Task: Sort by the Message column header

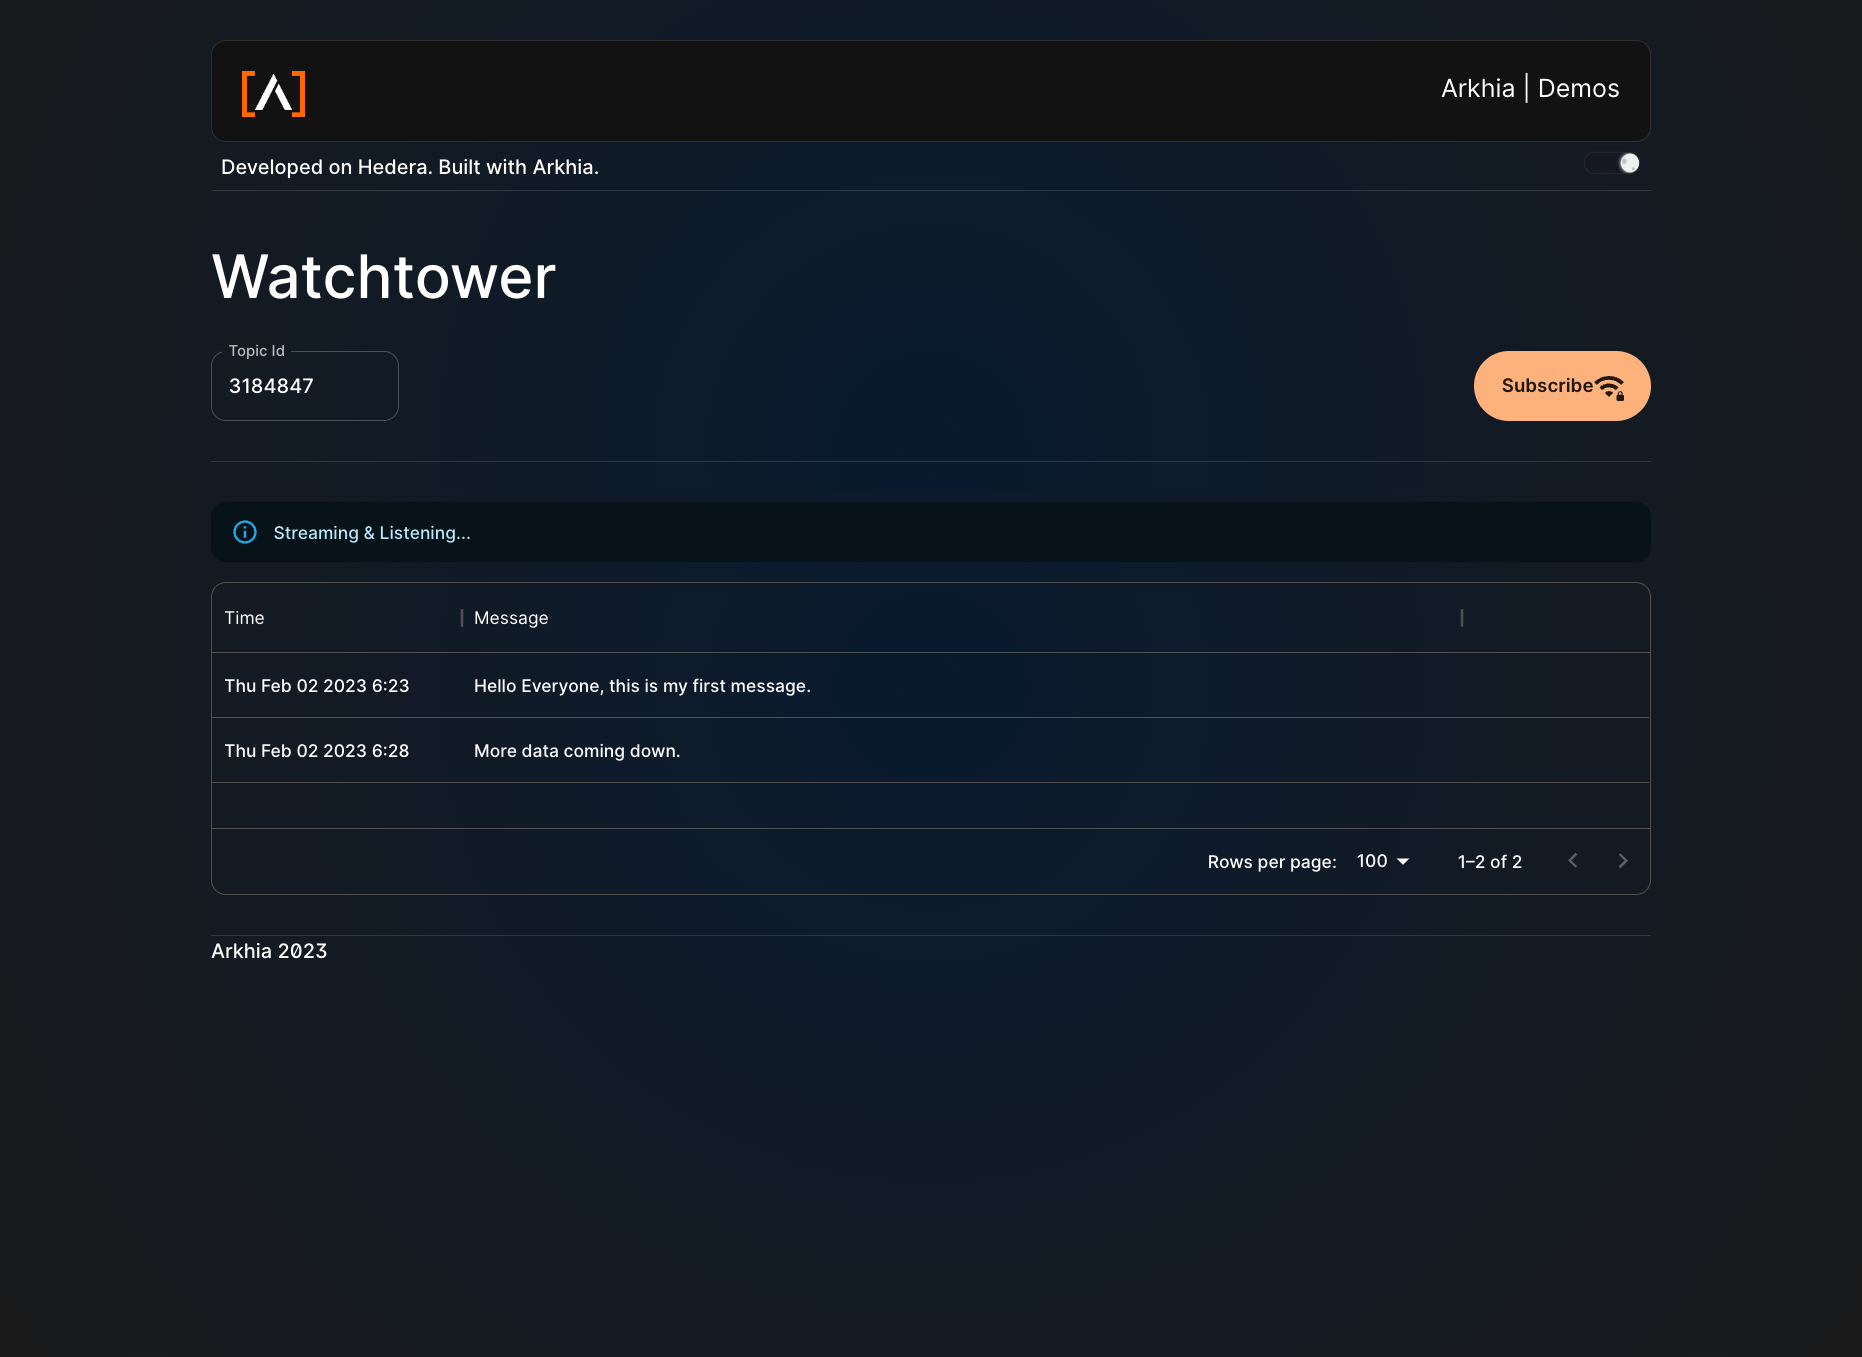Action: 511,618
